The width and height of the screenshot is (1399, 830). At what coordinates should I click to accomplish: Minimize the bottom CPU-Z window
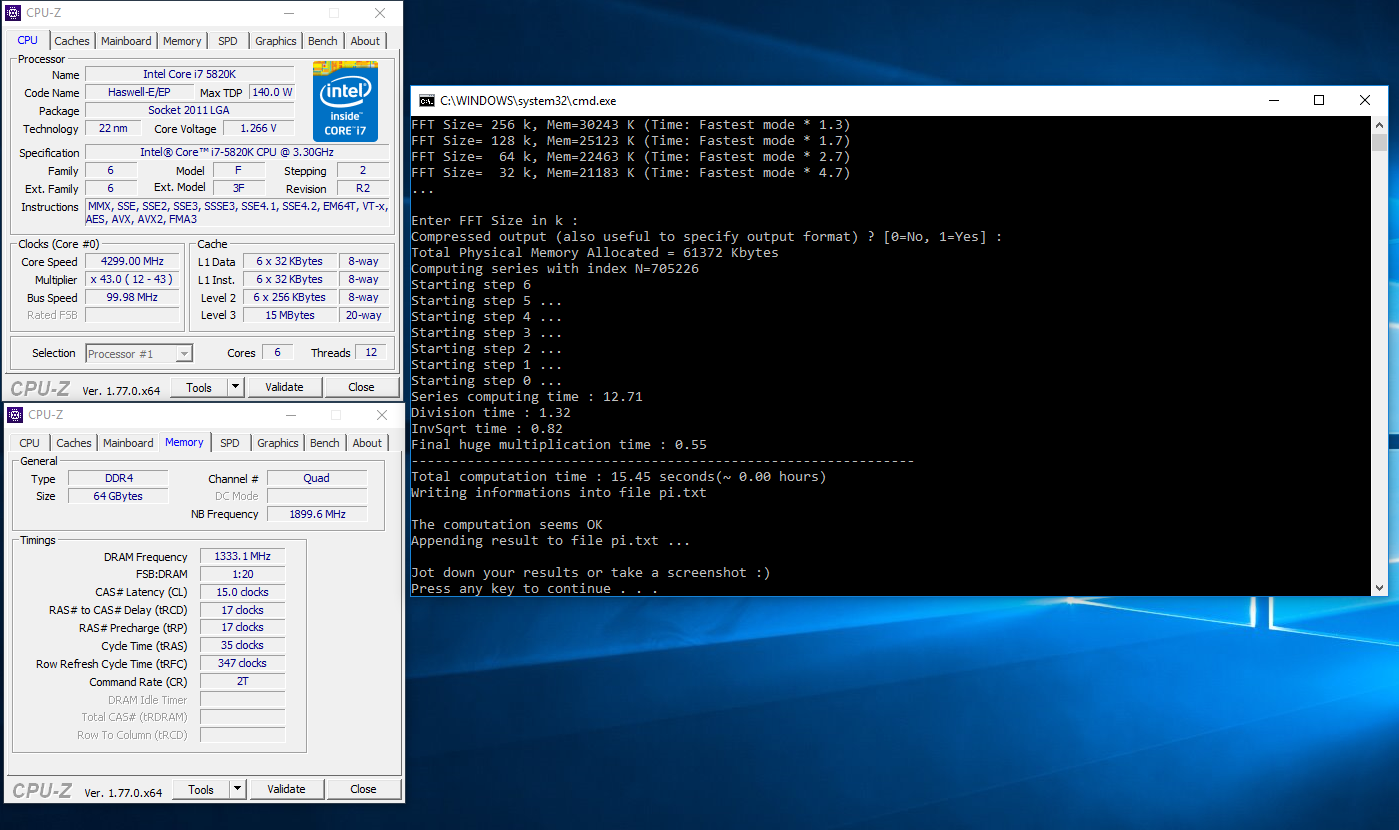(290, 415)
